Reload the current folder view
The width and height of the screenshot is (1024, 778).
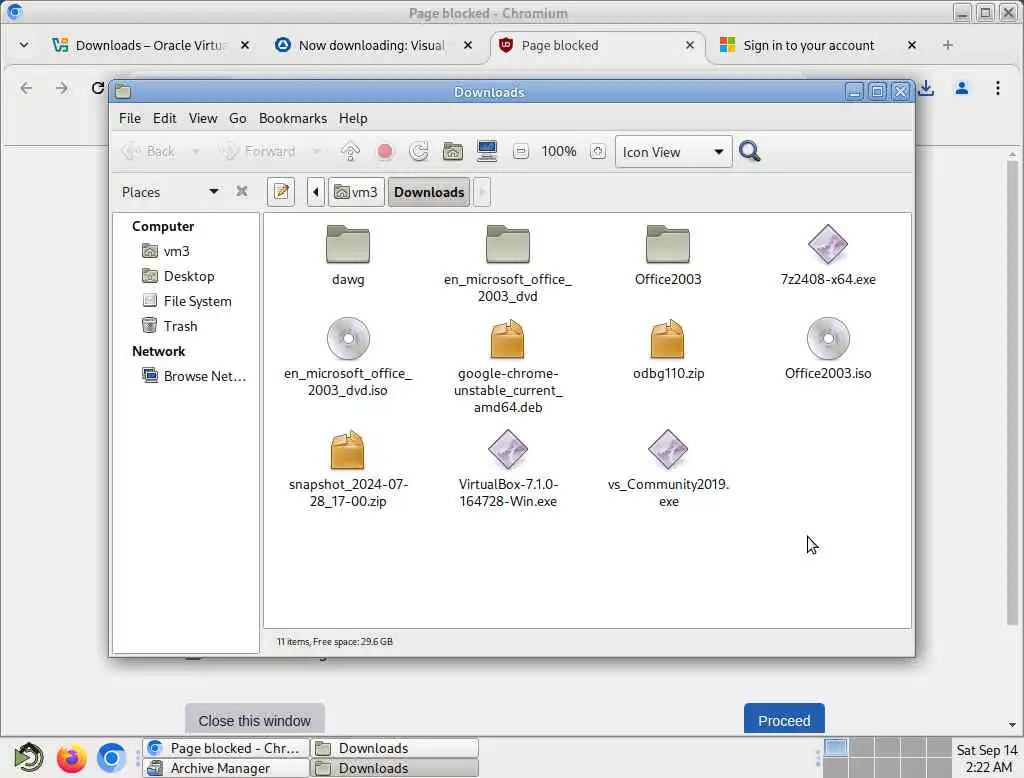(x=419, y=152)
